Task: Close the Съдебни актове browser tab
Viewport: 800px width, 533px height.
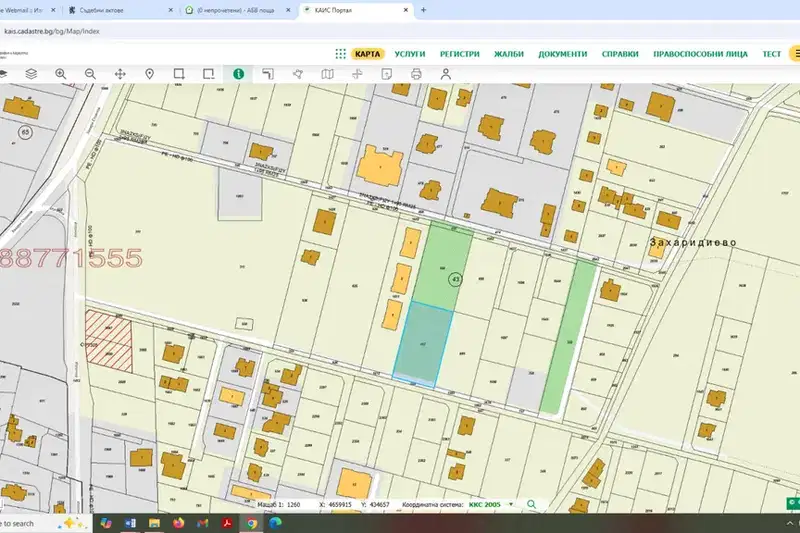Action: click(170, 10)
